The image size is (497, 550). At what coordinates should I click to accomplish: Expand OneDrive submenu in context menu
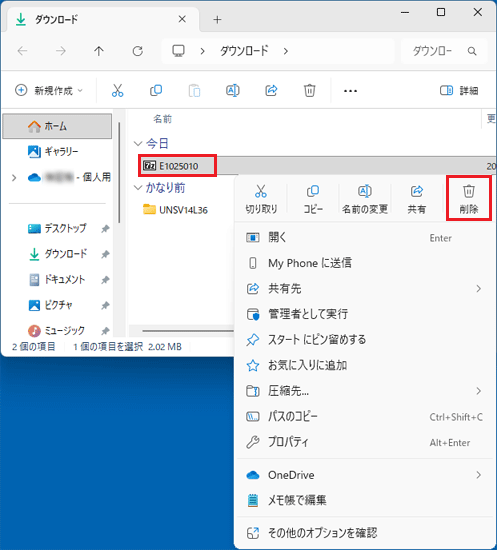pyautogui.click(x=478, y=475)
